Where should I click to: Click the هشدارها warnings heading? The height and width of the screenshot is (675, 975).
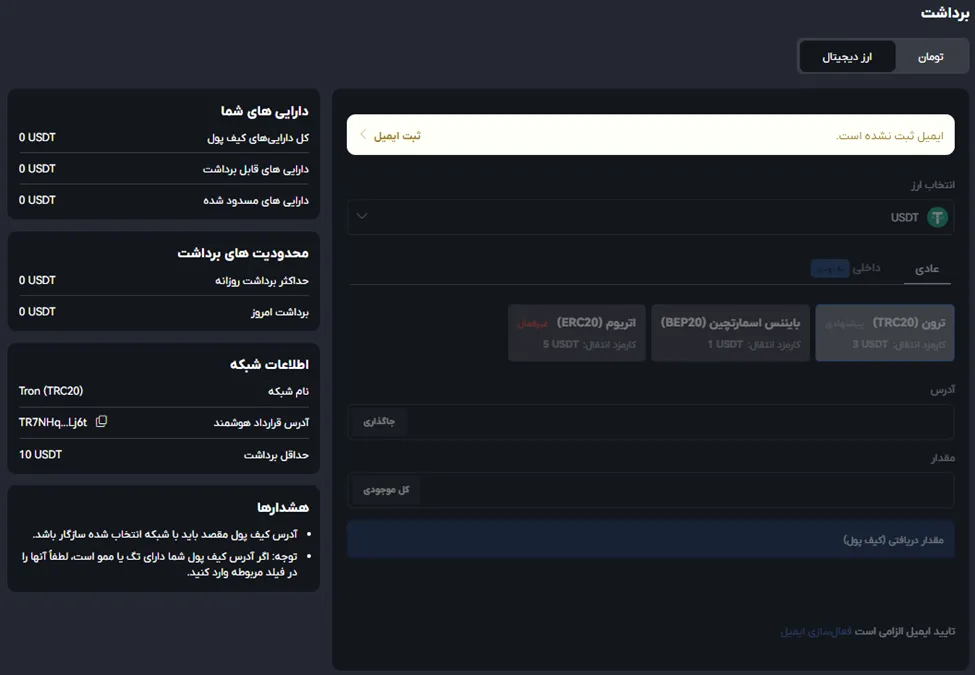click(283, 507)
